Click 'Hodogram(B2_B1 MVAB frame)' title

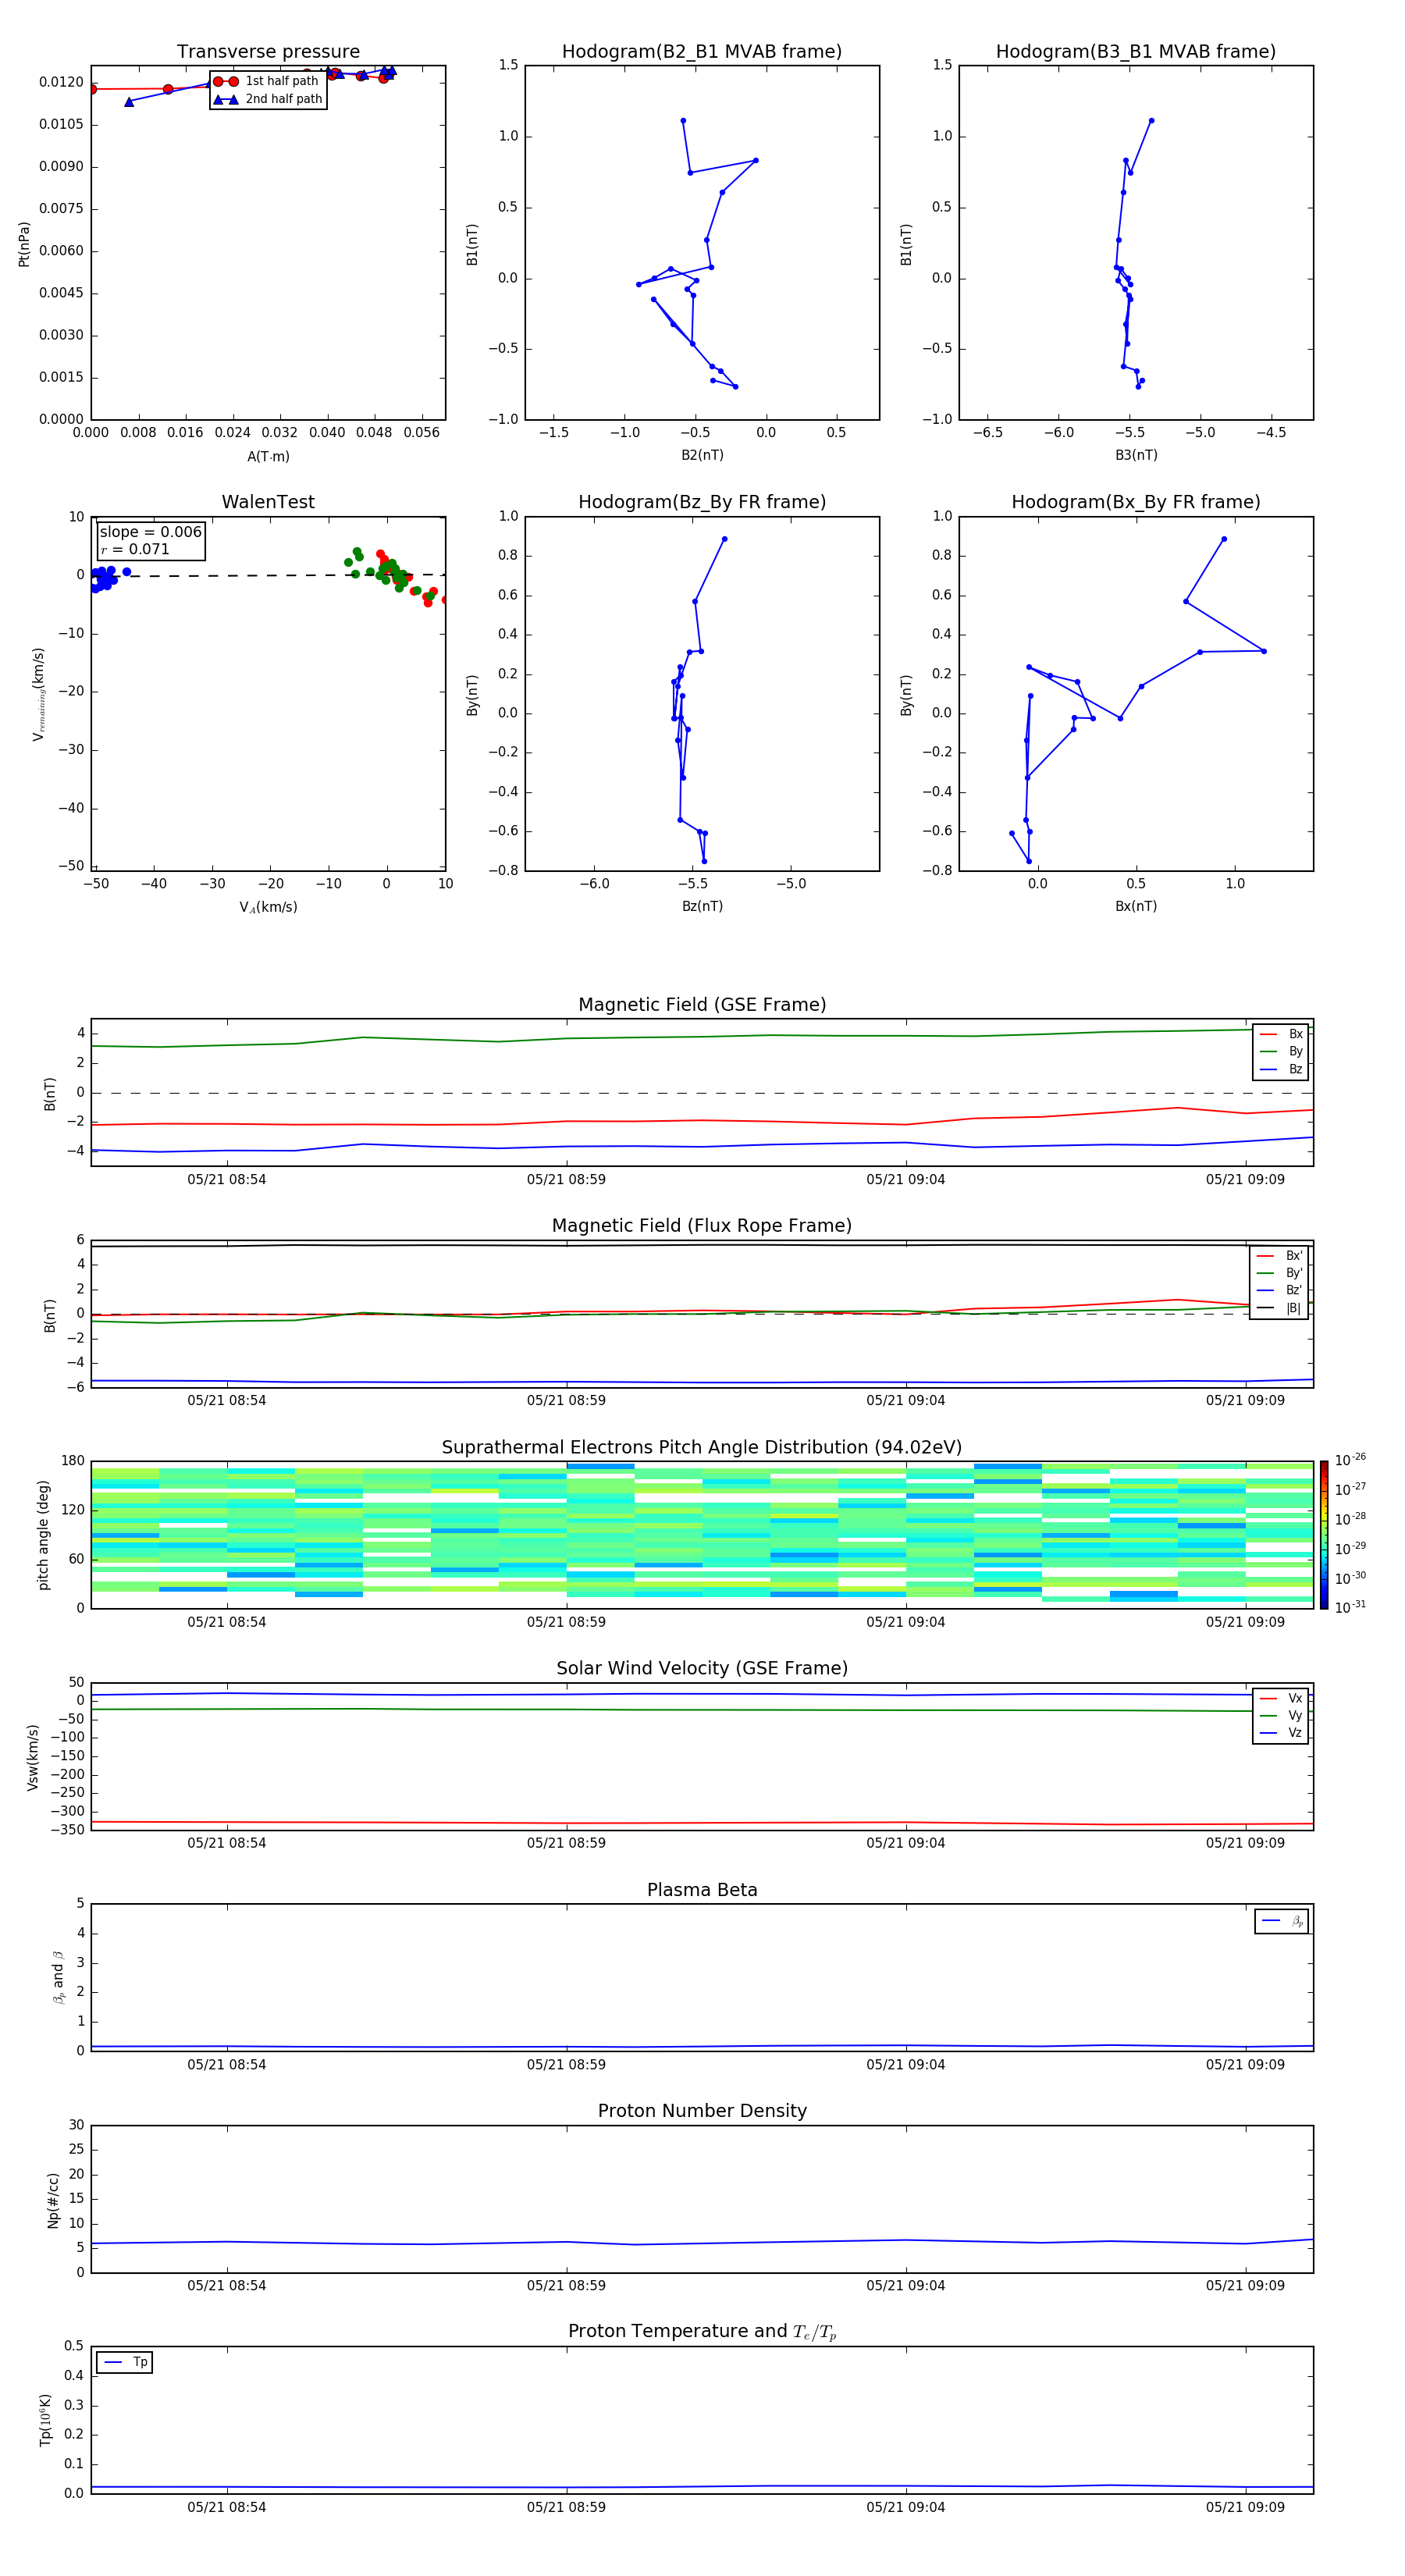point(702,52)
